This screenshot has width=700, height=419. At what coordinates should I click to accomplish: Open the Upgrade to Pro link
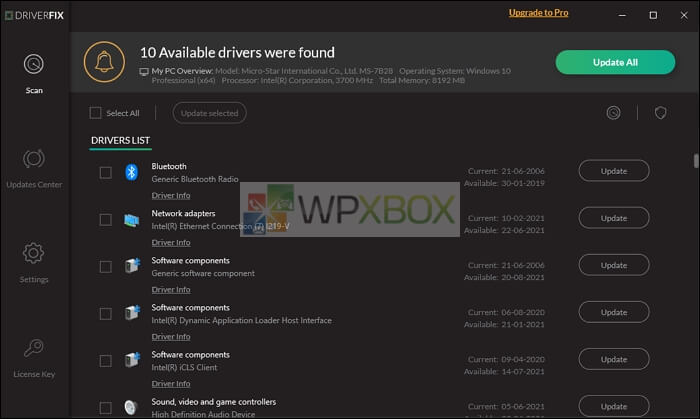point(538,13)
